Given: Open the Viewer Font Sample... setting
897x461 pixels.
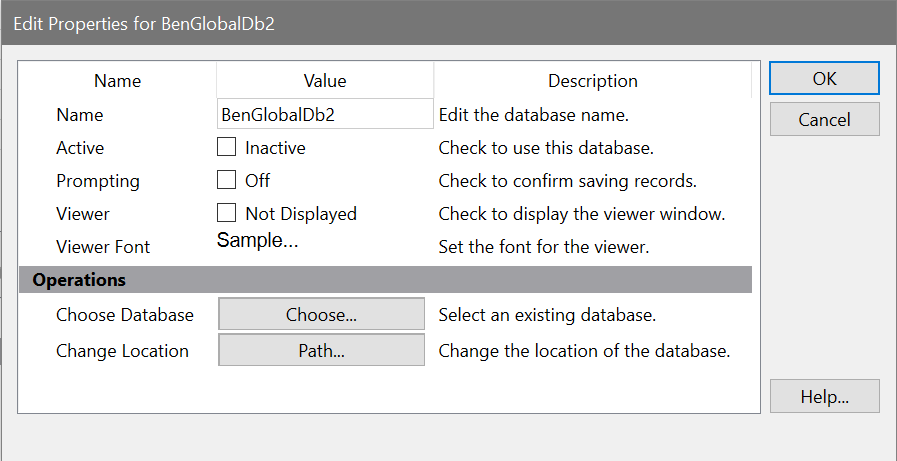Looking at the screenshot, I should click(x=259, y=241).
